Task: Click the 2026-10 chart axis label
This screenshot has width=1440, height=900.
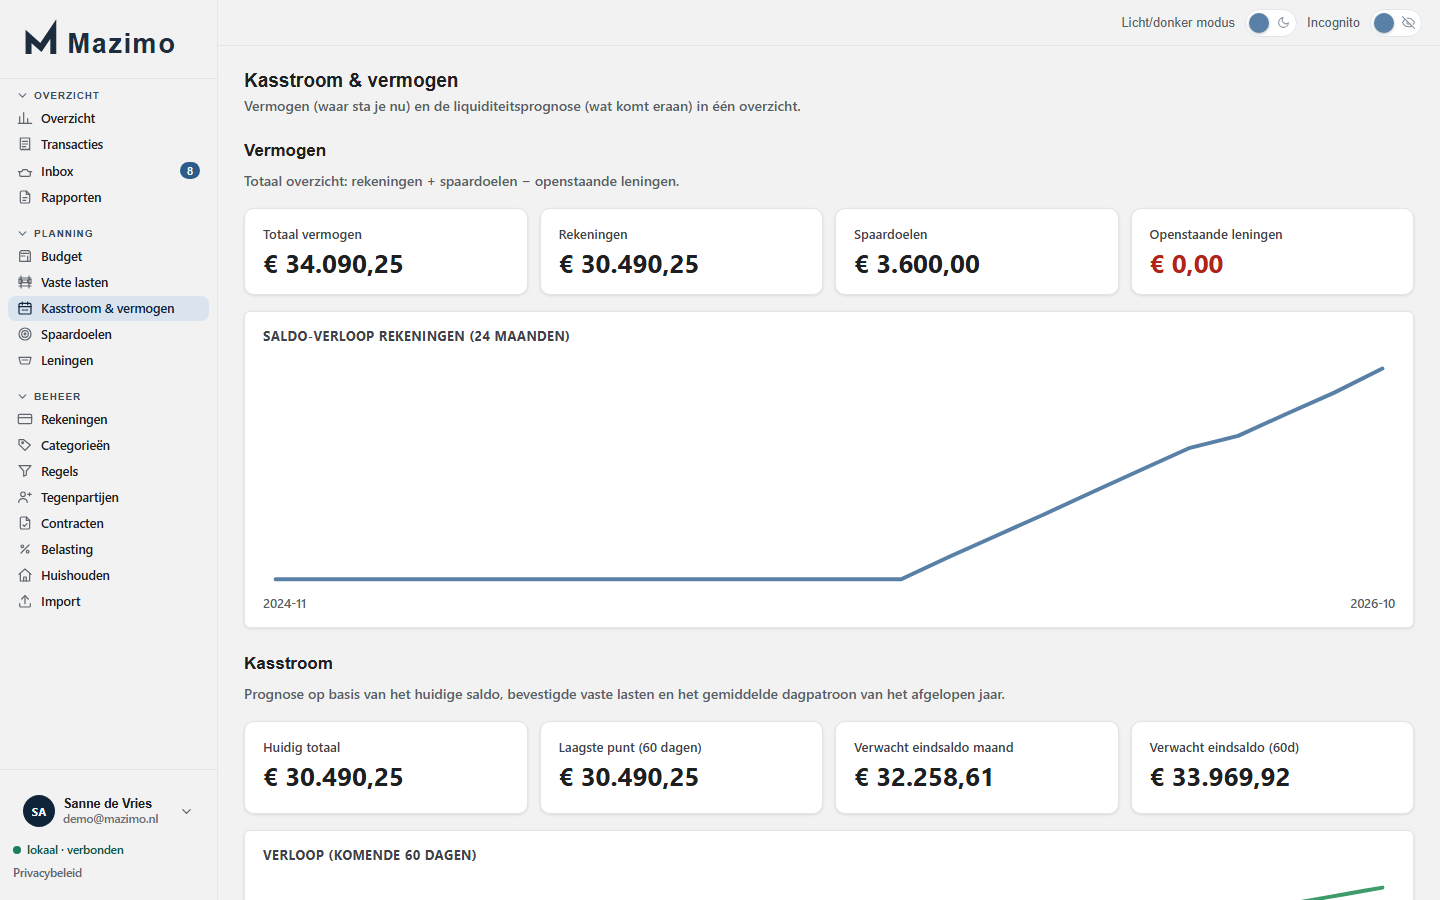Action: point(1373,604)
